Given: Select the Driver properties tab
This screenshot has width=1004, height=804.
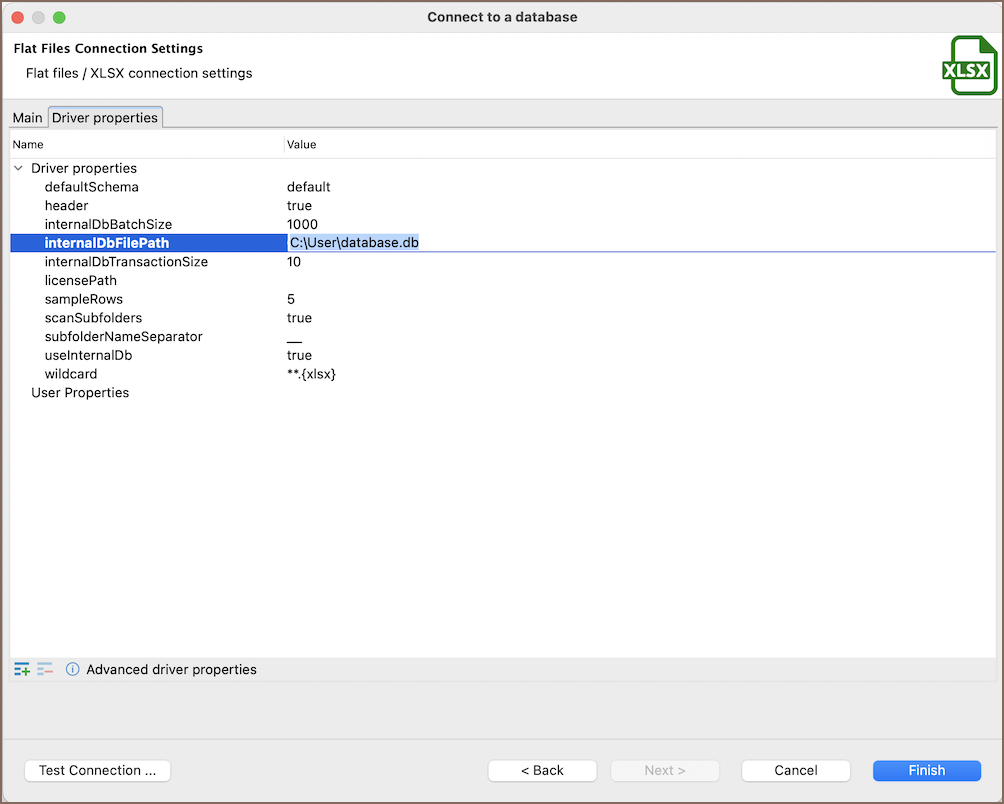Looking at the screenshot, I should point(105,118).
